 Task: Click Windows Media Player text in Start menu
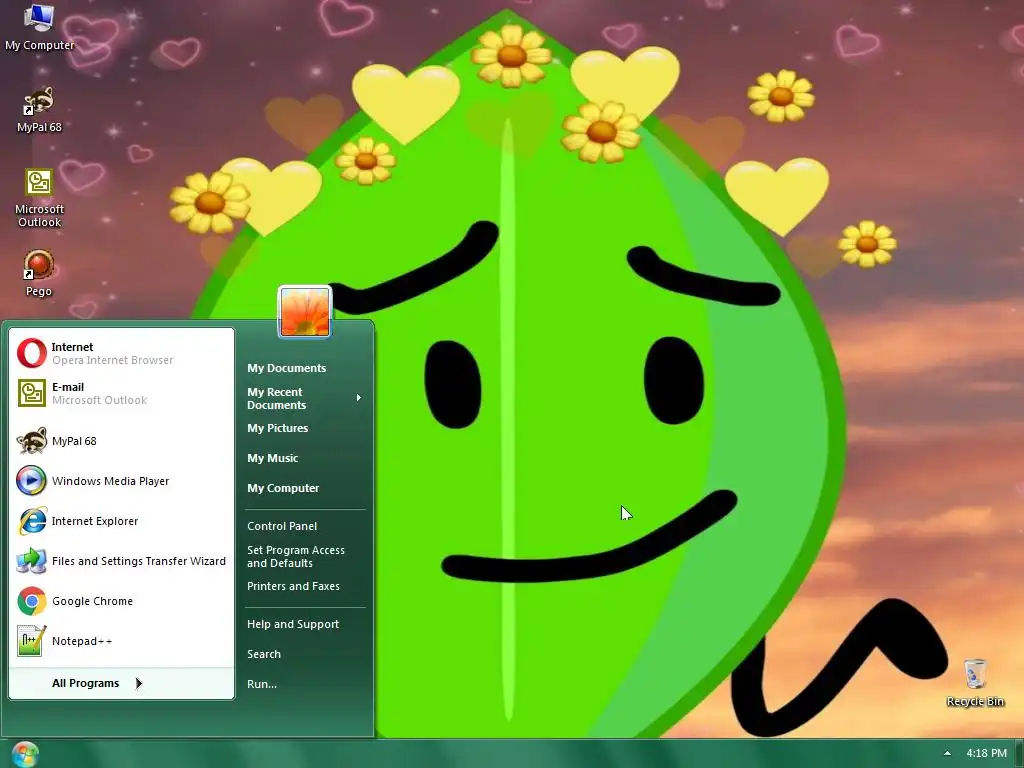click(x=110, y=481)
